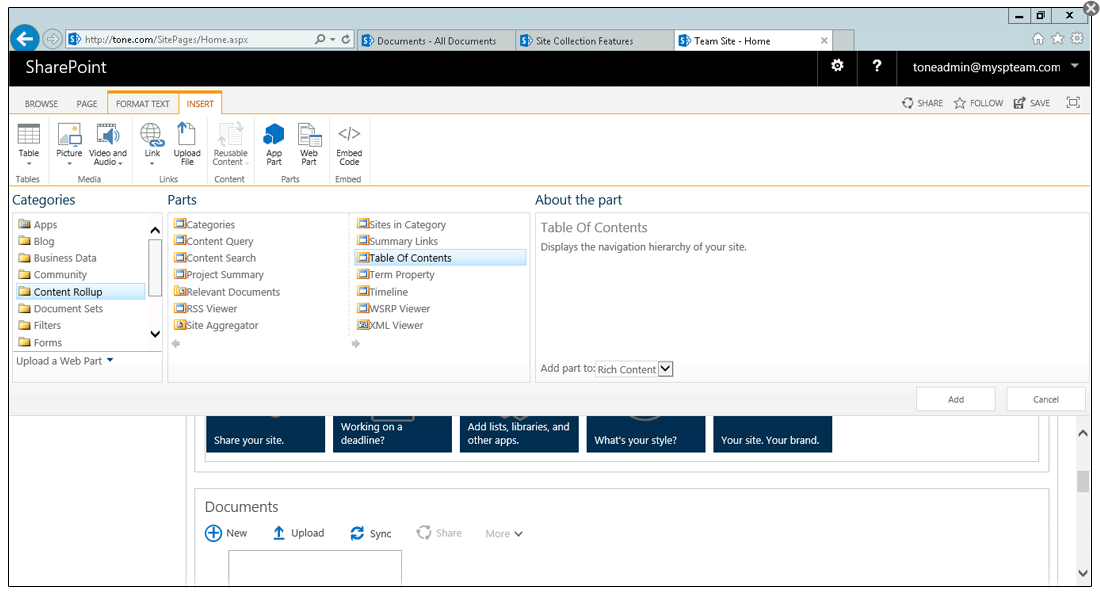
Task: Choose Upload File in the ribbon
Action: click(x=187, y=144)
